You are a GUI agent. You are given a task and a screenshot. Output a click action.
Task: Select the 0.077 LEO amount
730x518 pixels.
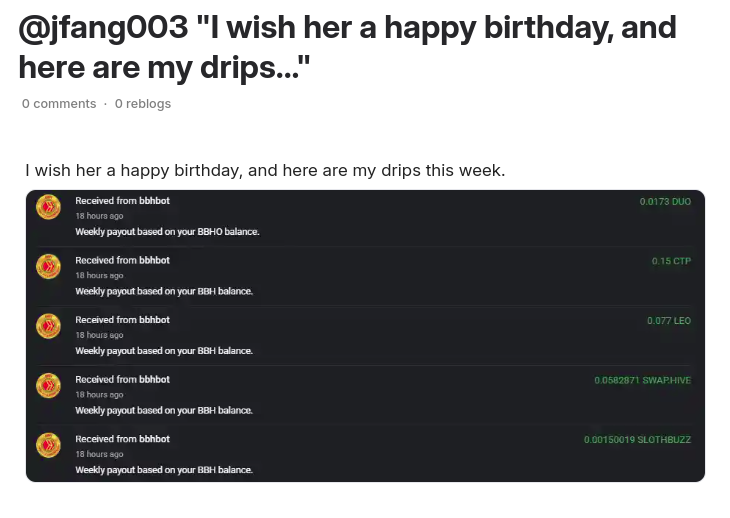pyautogui.click(x=669, y=321)
